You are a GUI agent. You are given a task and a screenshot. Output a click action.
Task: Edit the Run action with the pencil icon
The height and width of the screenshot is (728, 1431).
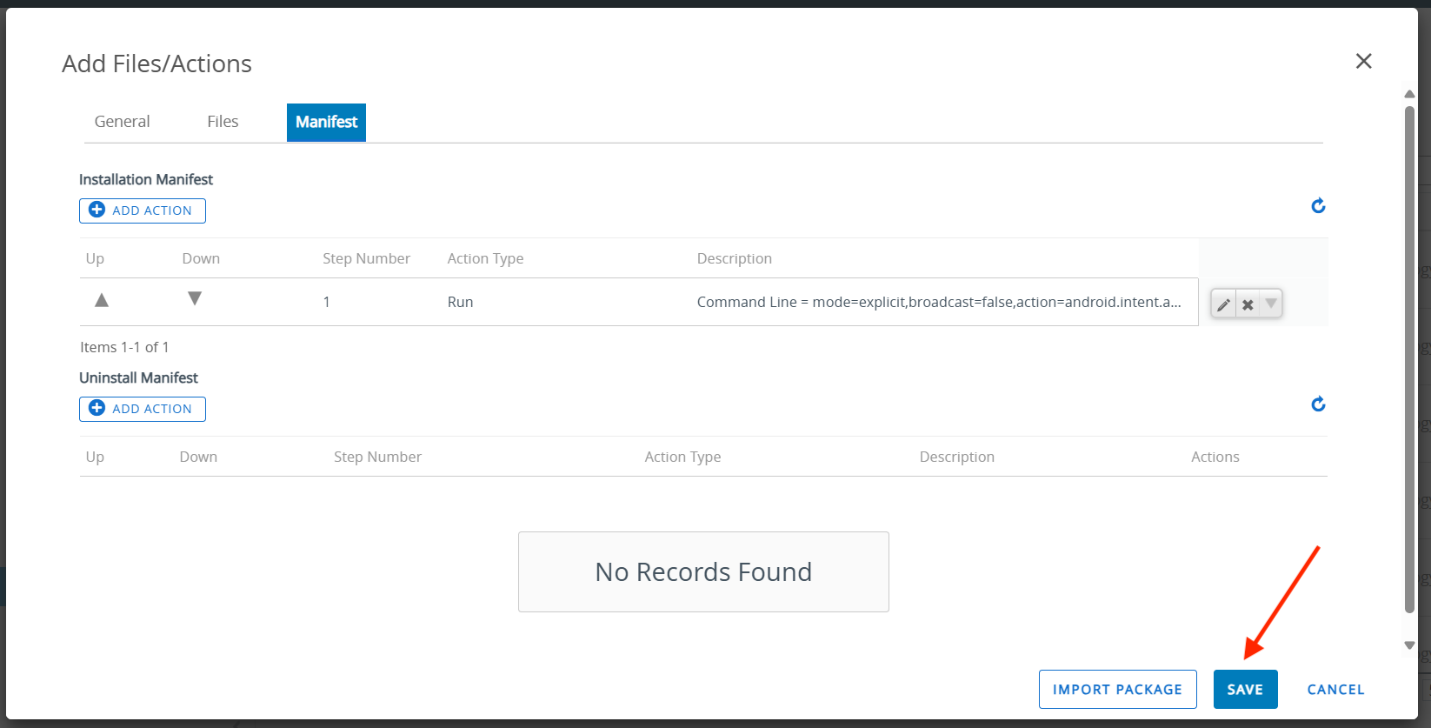(x=1223, y=305)
